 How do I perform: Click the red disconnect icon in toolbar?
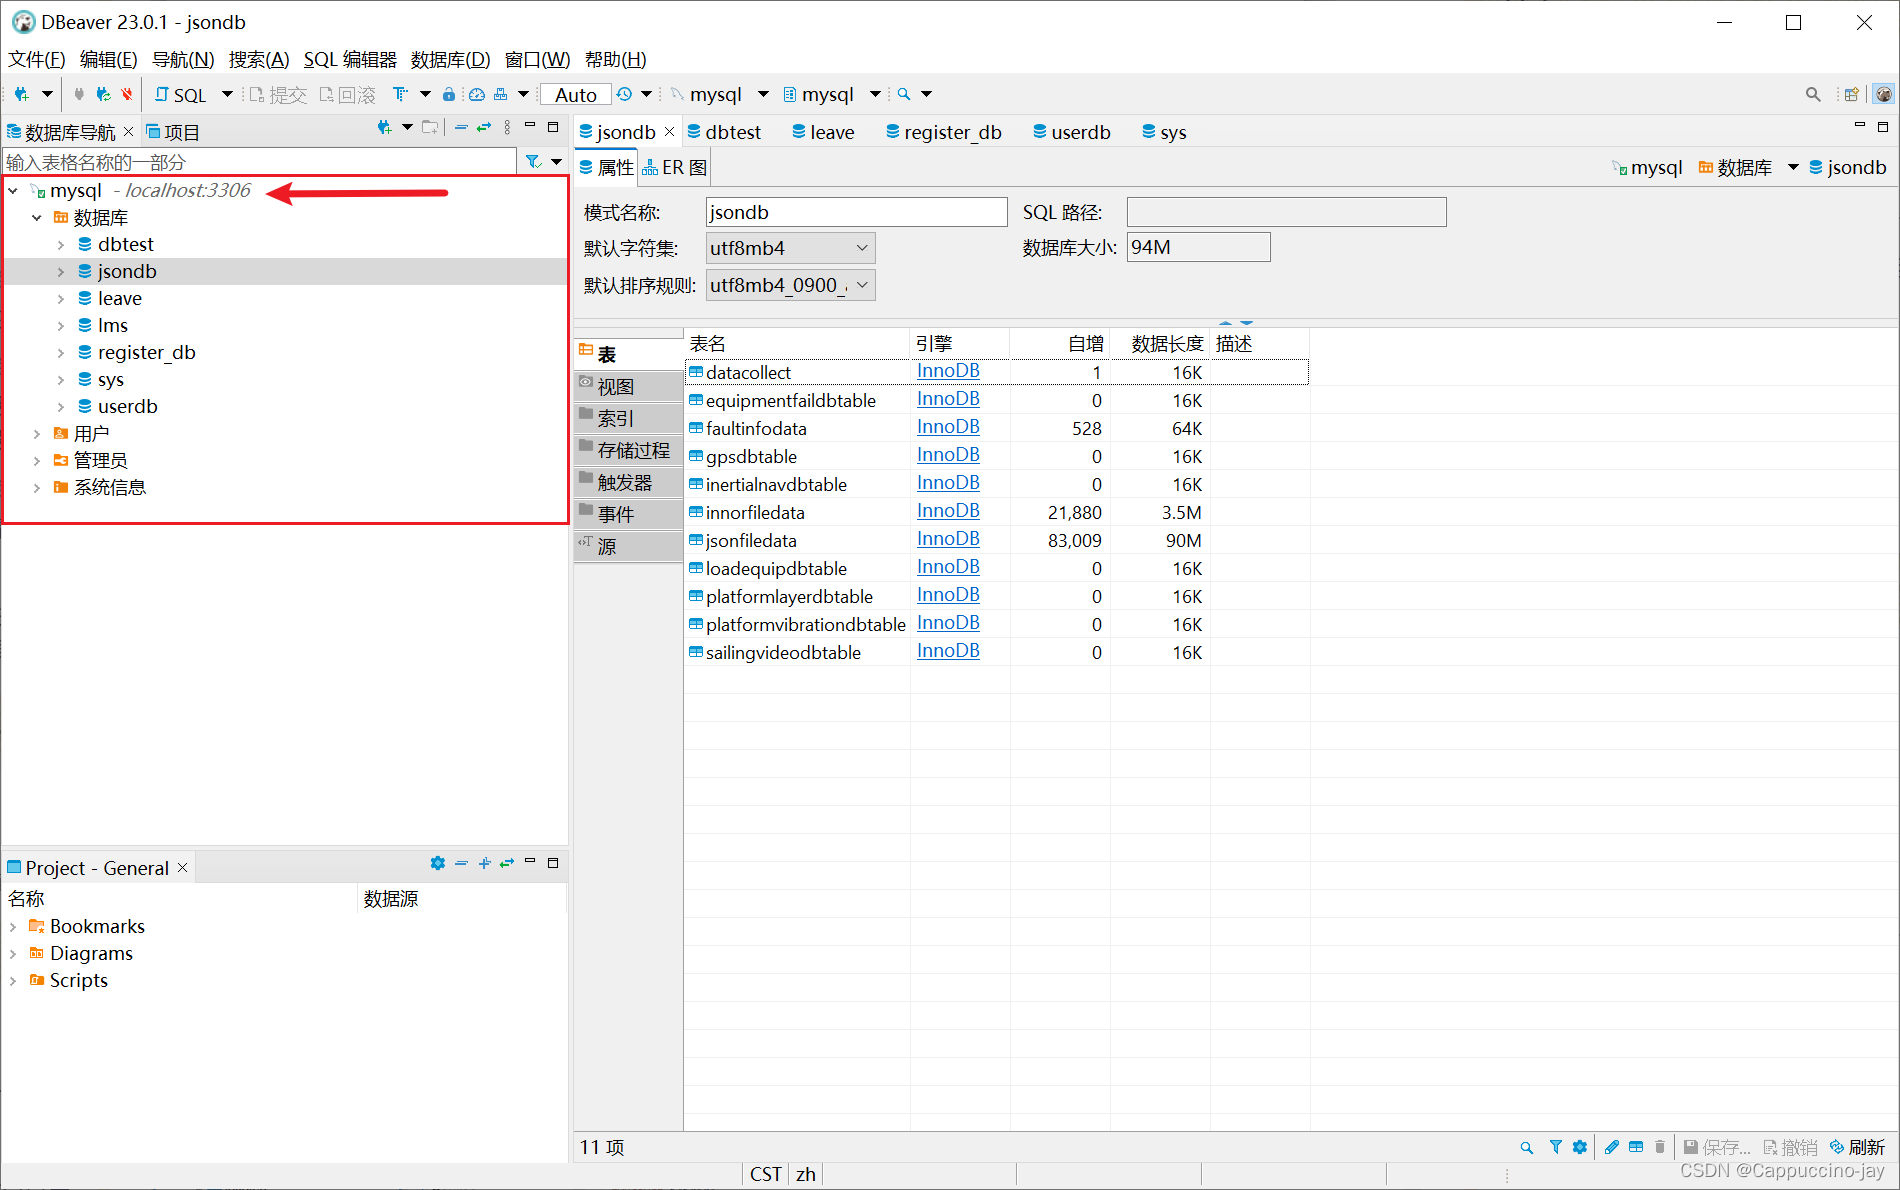(127, 94)
